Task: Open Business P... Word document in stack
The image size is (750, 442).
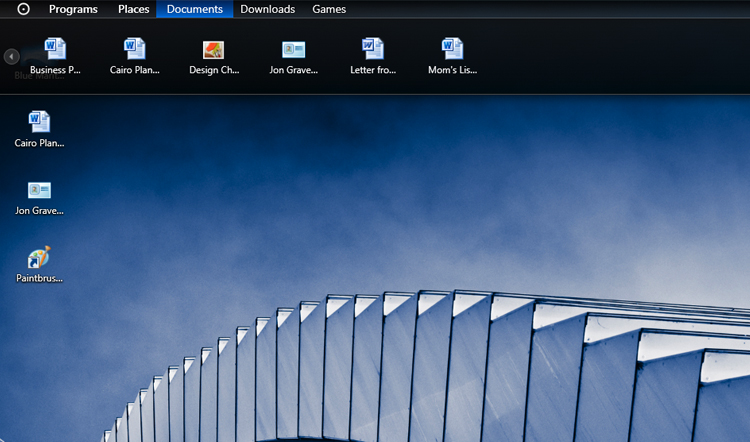Action: [55, 49]
